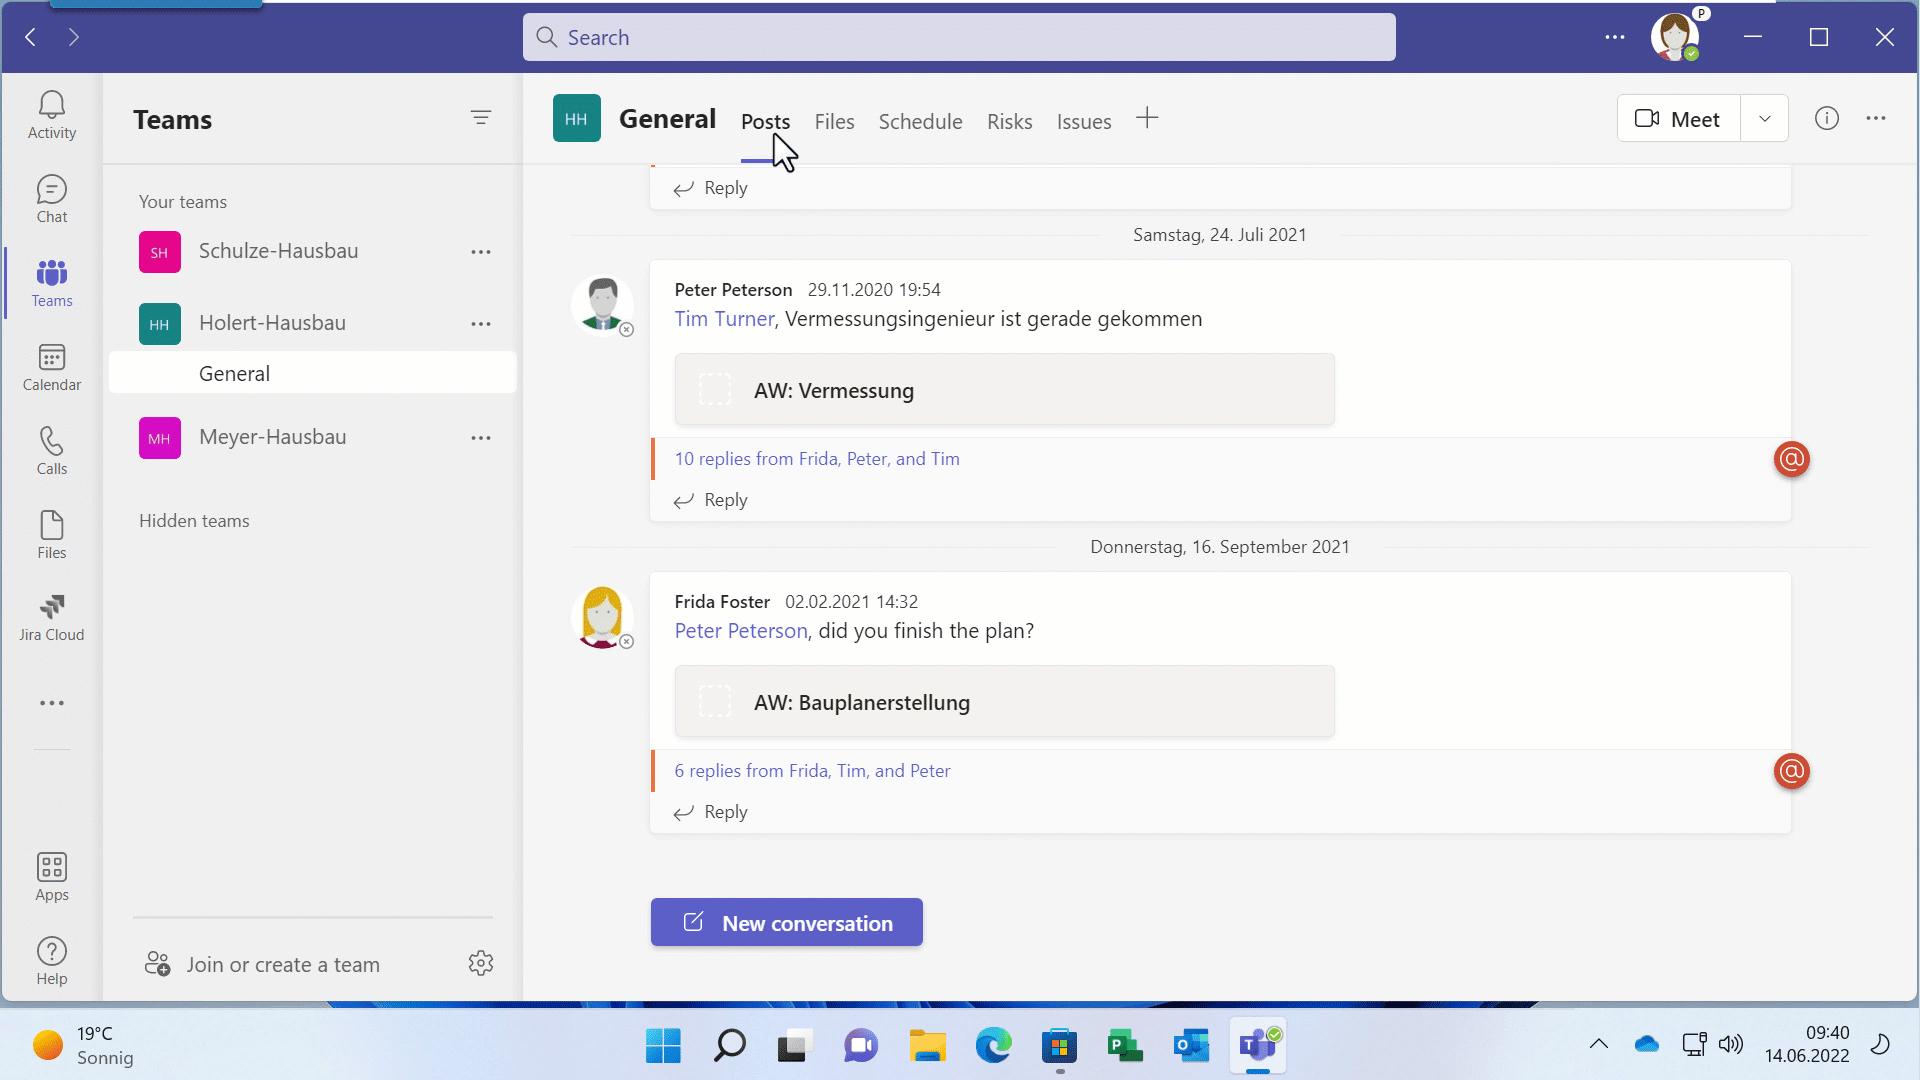Click the Search box

coord(959,38)
